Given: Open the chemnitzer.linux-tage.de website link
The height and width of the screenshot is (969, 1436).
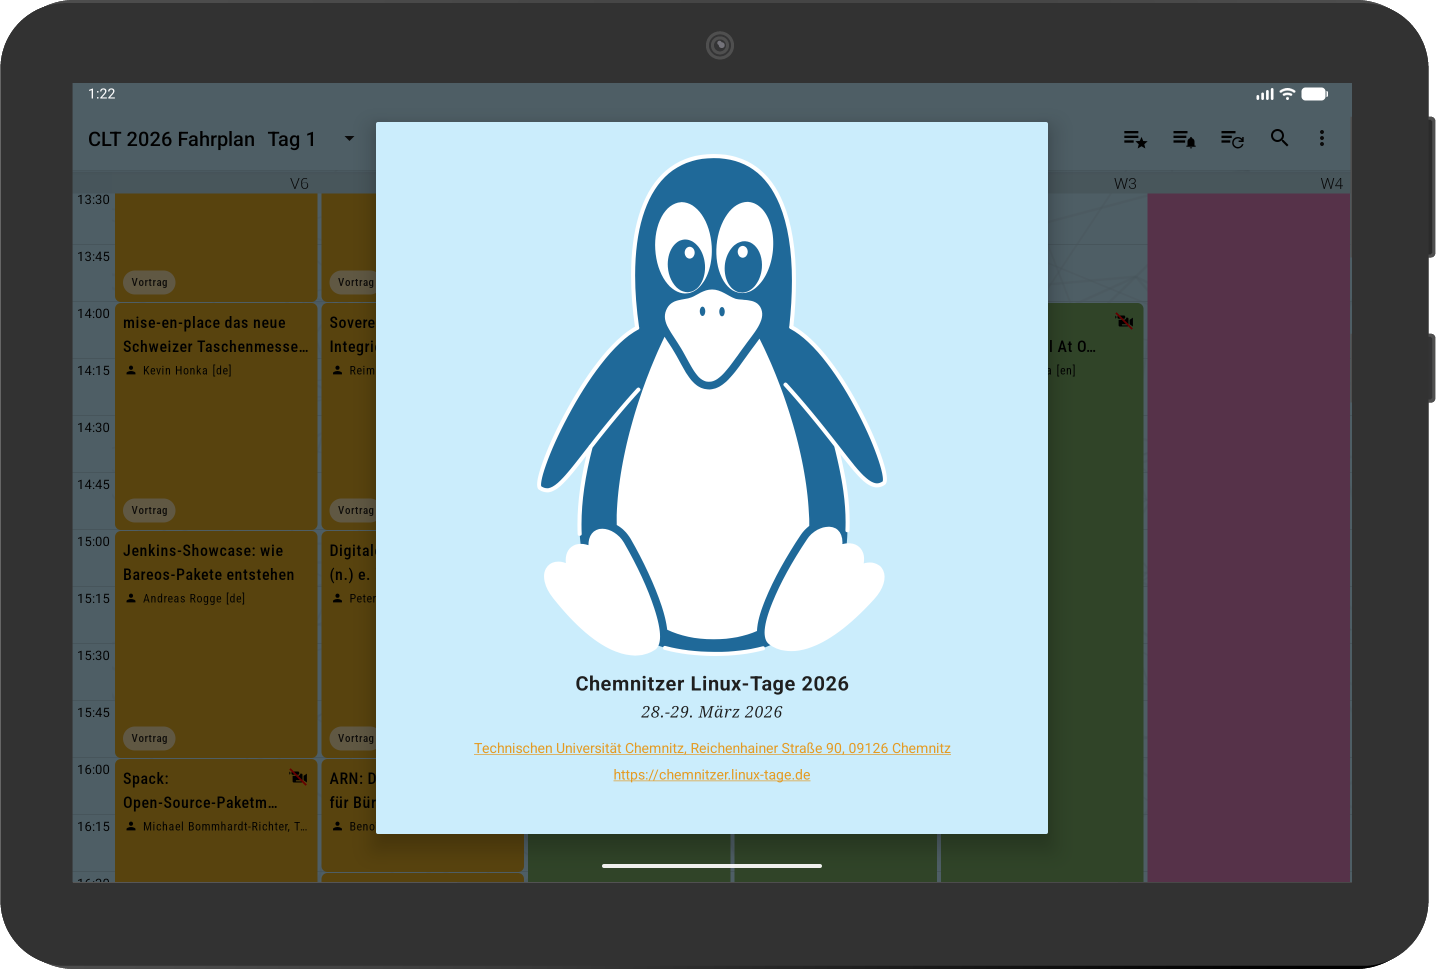Looking at the screenshot, I should click(x=712, y=775).
